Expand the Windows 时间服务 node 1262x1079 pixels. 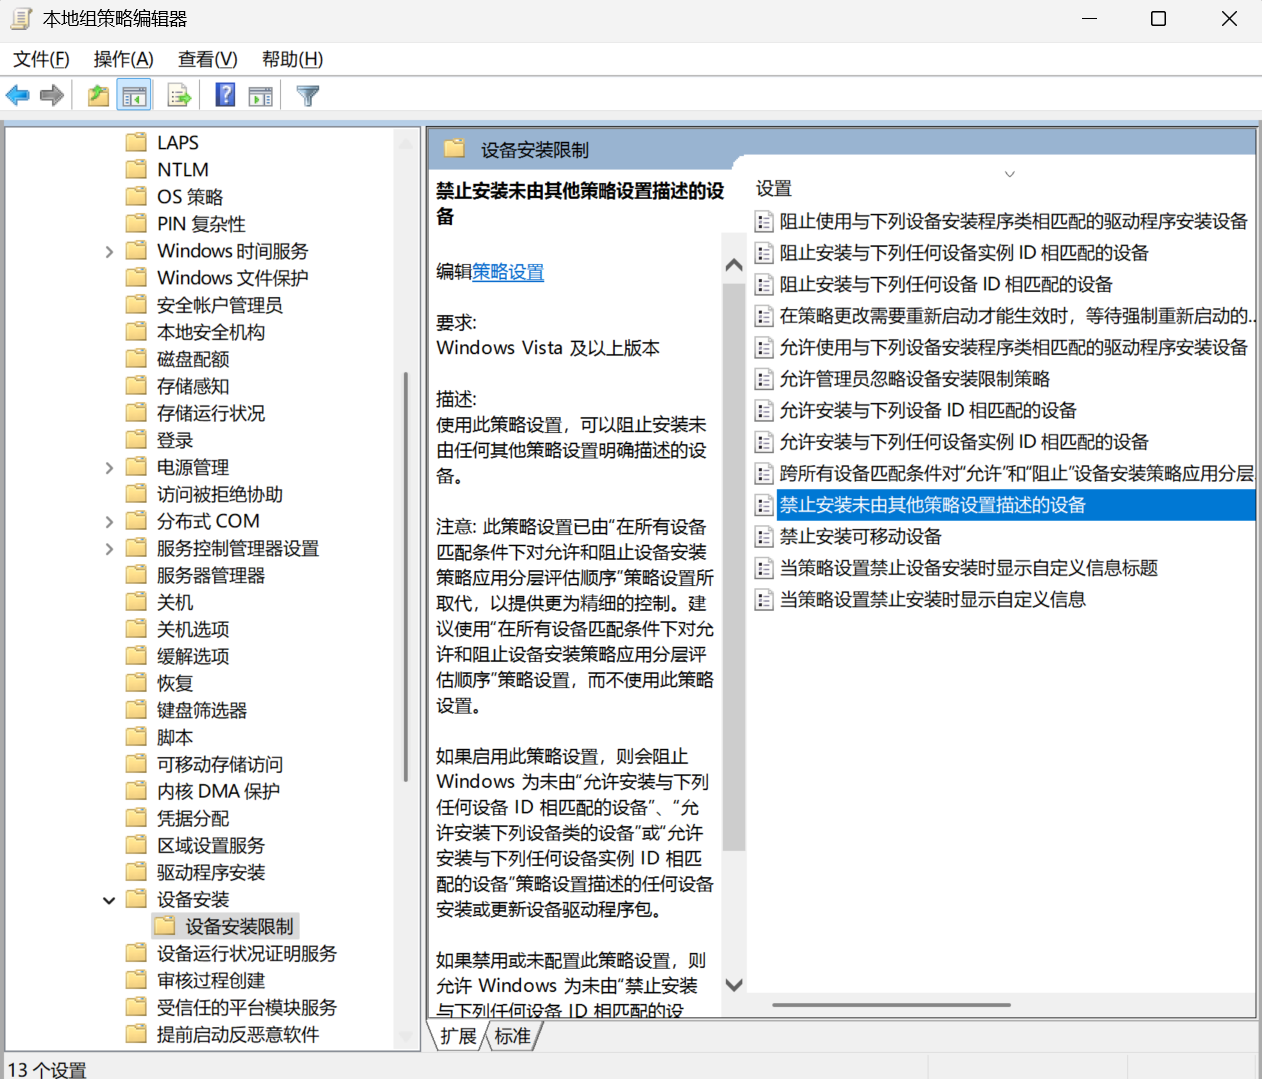[x=109, y=252]
